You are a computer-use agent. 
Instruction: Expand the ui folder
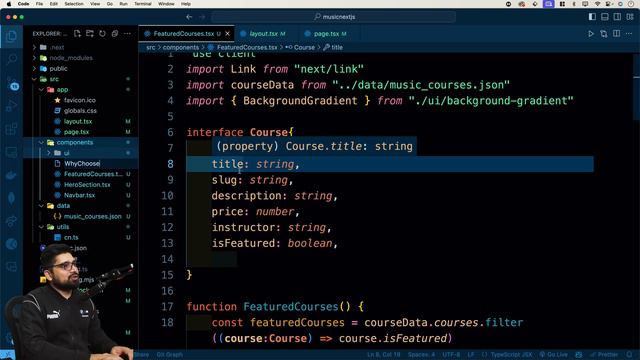tap(49, 153)
